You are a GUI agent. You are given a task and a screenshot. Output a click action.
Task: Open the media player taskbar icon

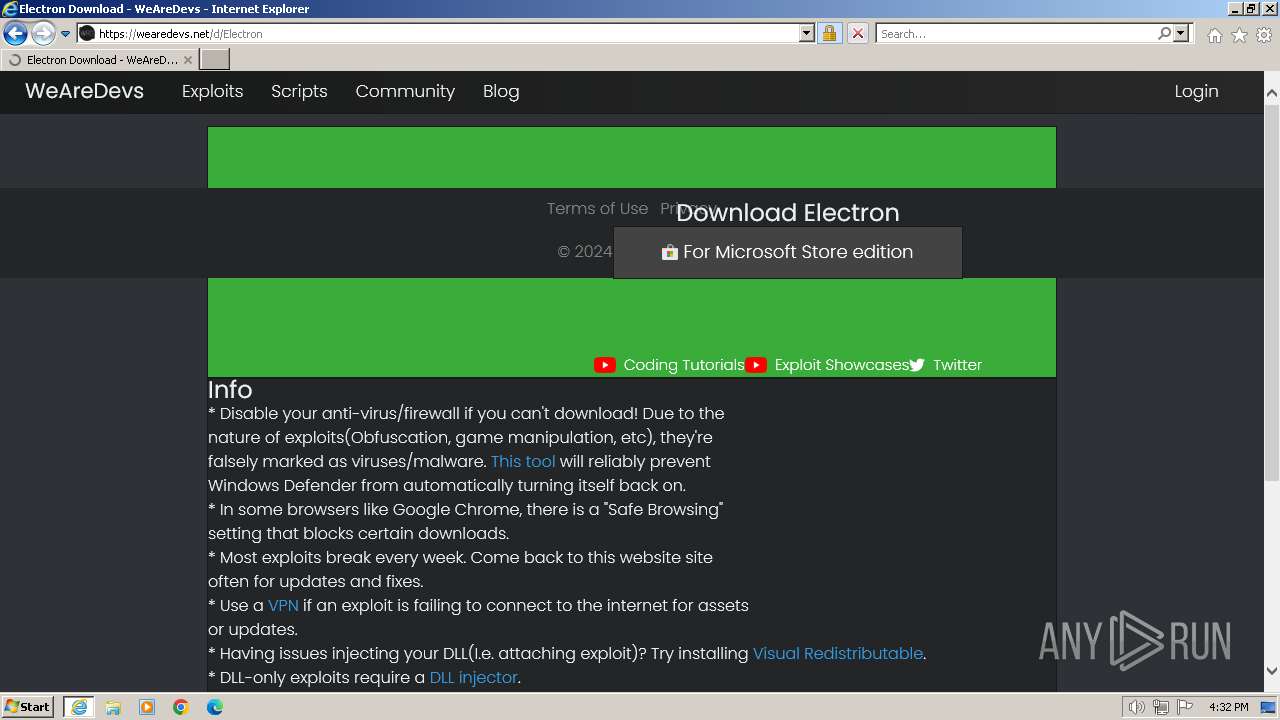click(x=147, y=707)
